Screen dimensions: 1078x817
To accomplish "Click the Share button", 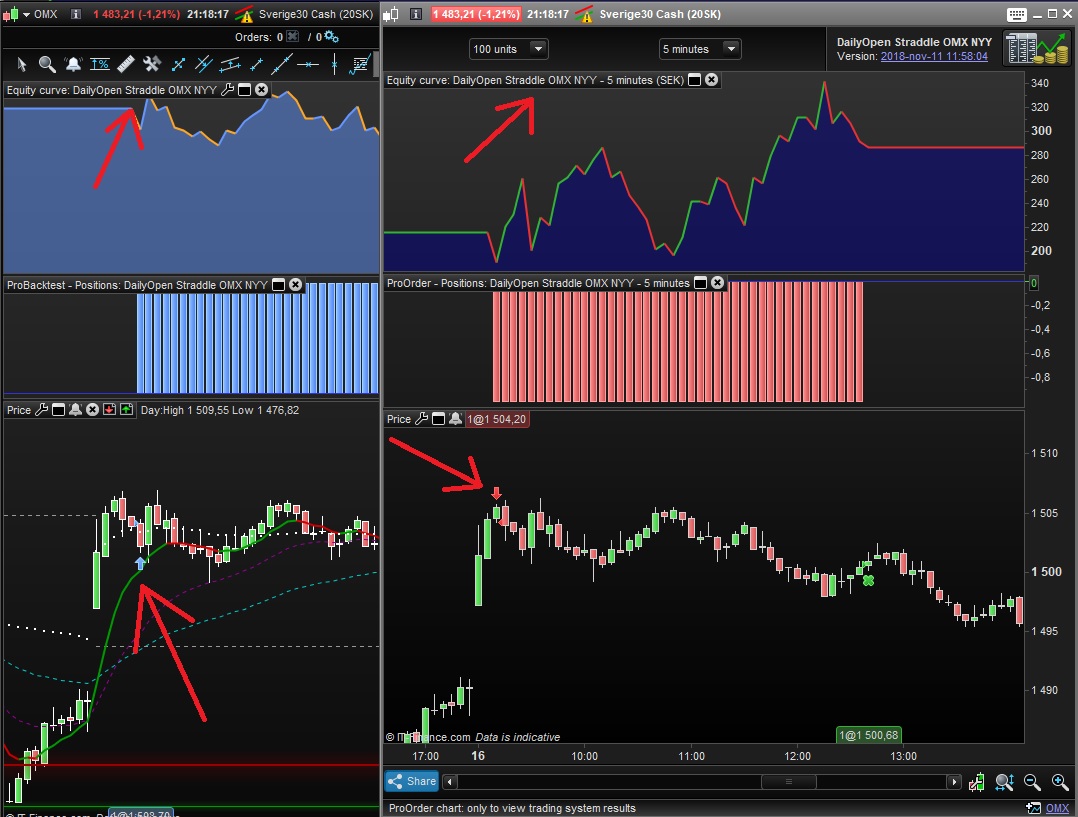I will [x=412, y=781].
